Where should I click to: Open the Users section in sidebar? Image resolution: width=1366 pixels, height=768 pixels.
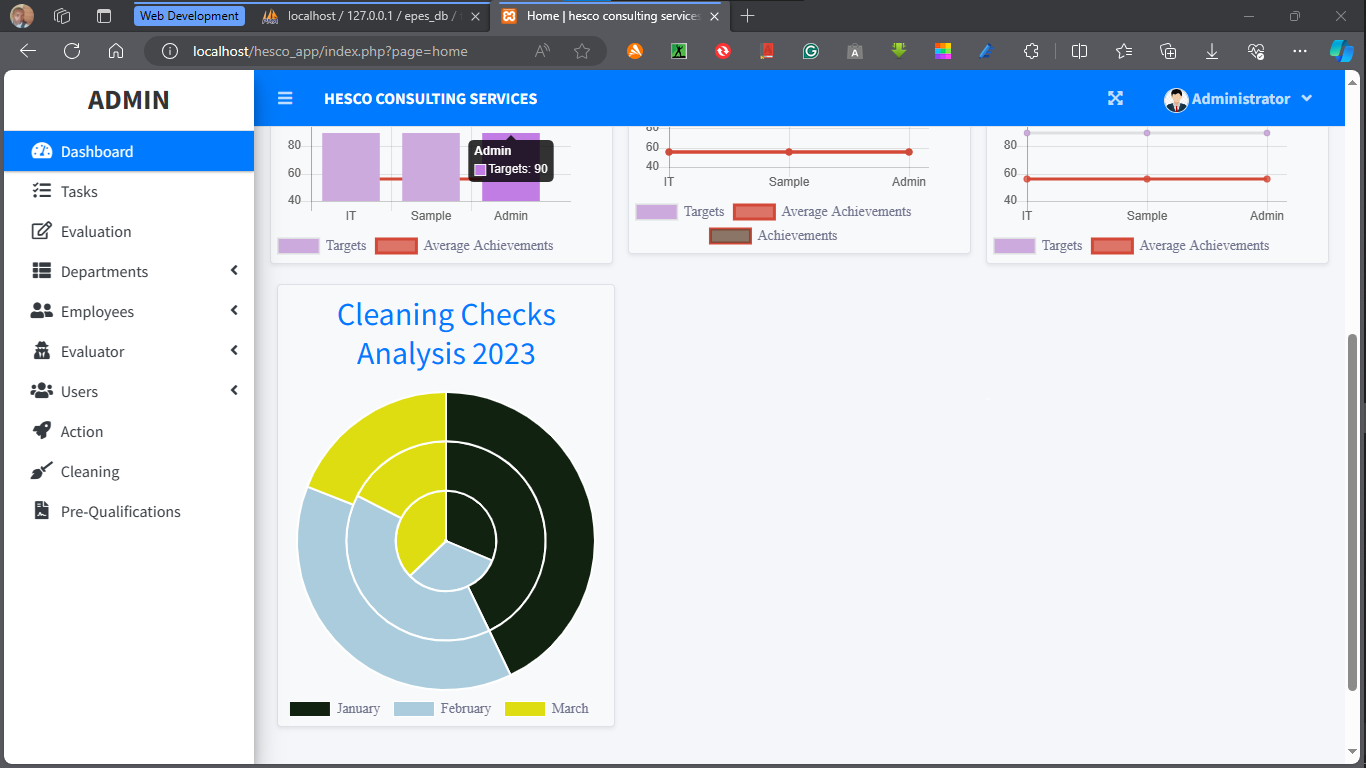coord(80,391)
